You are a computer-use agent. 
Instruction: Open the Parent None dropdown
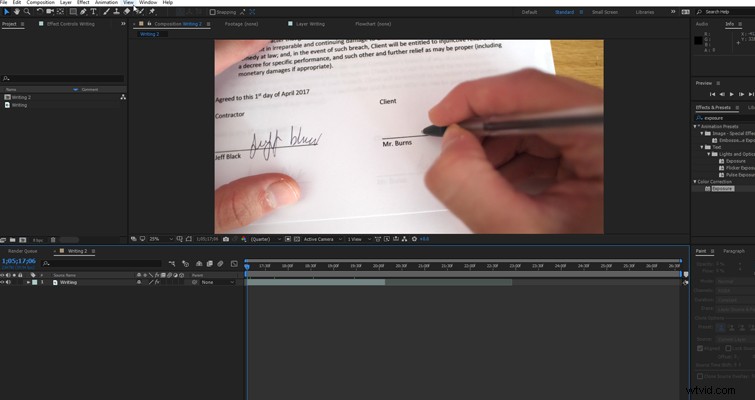pos(218,282)
